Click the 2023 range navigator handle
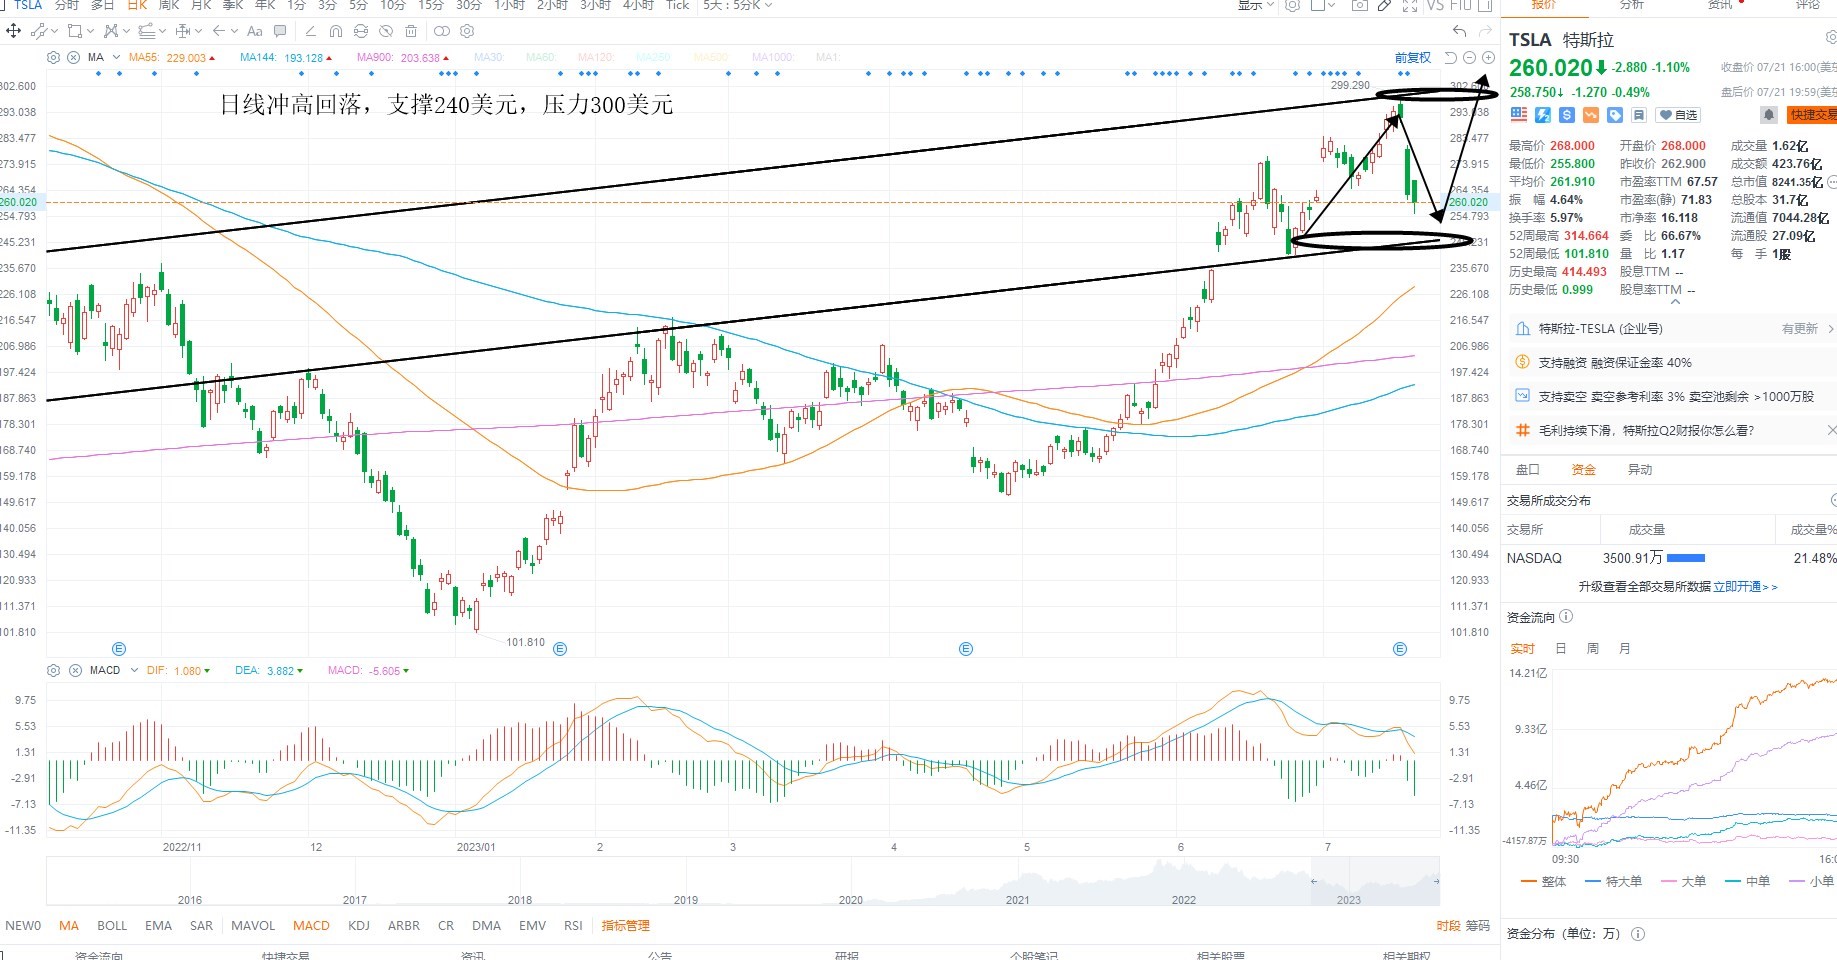Viewport: 1837px width, 960px height. (1314, 881)
